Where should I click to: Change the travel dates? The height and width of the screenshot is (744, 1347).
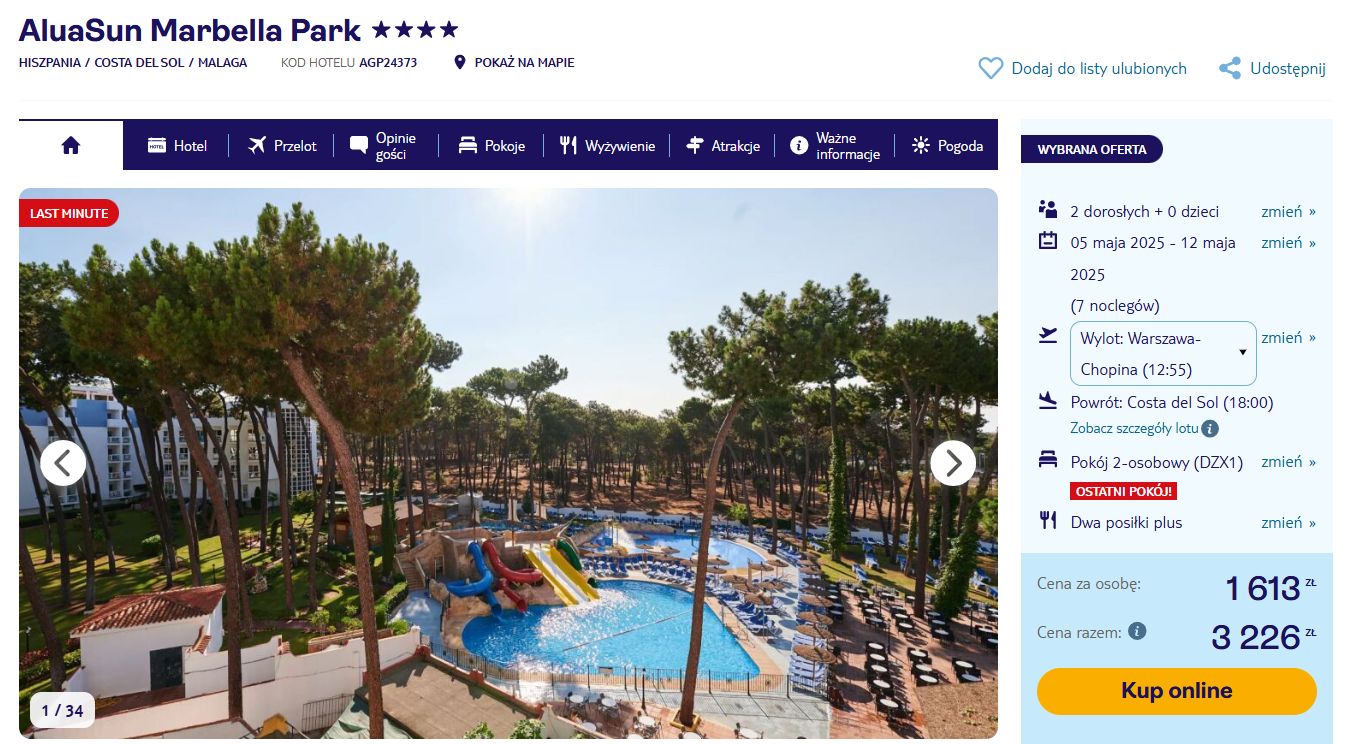tap(1288, 242)
